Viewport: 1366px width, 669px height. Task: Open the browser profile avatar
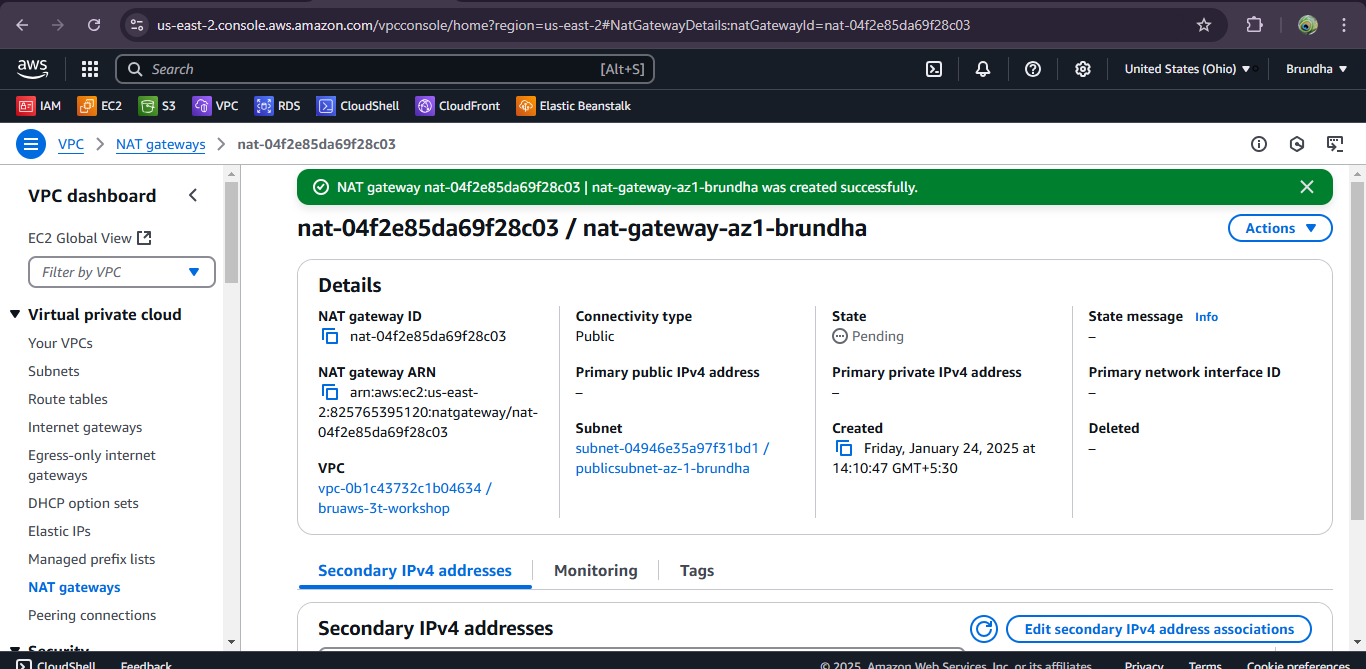click(x=1308, y=25)
